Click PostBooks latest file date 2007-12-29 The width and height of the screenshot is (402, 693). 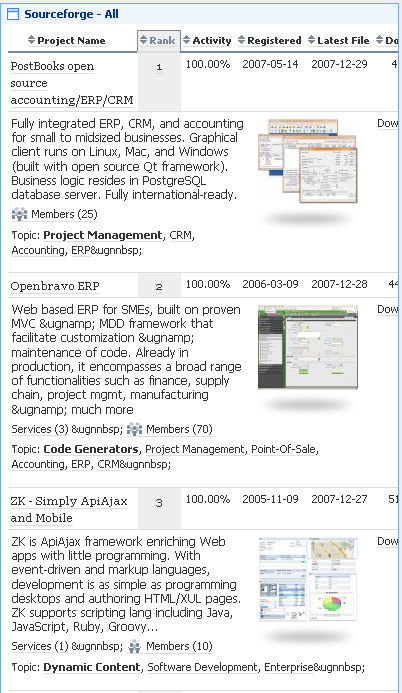(x=339, y=64)
